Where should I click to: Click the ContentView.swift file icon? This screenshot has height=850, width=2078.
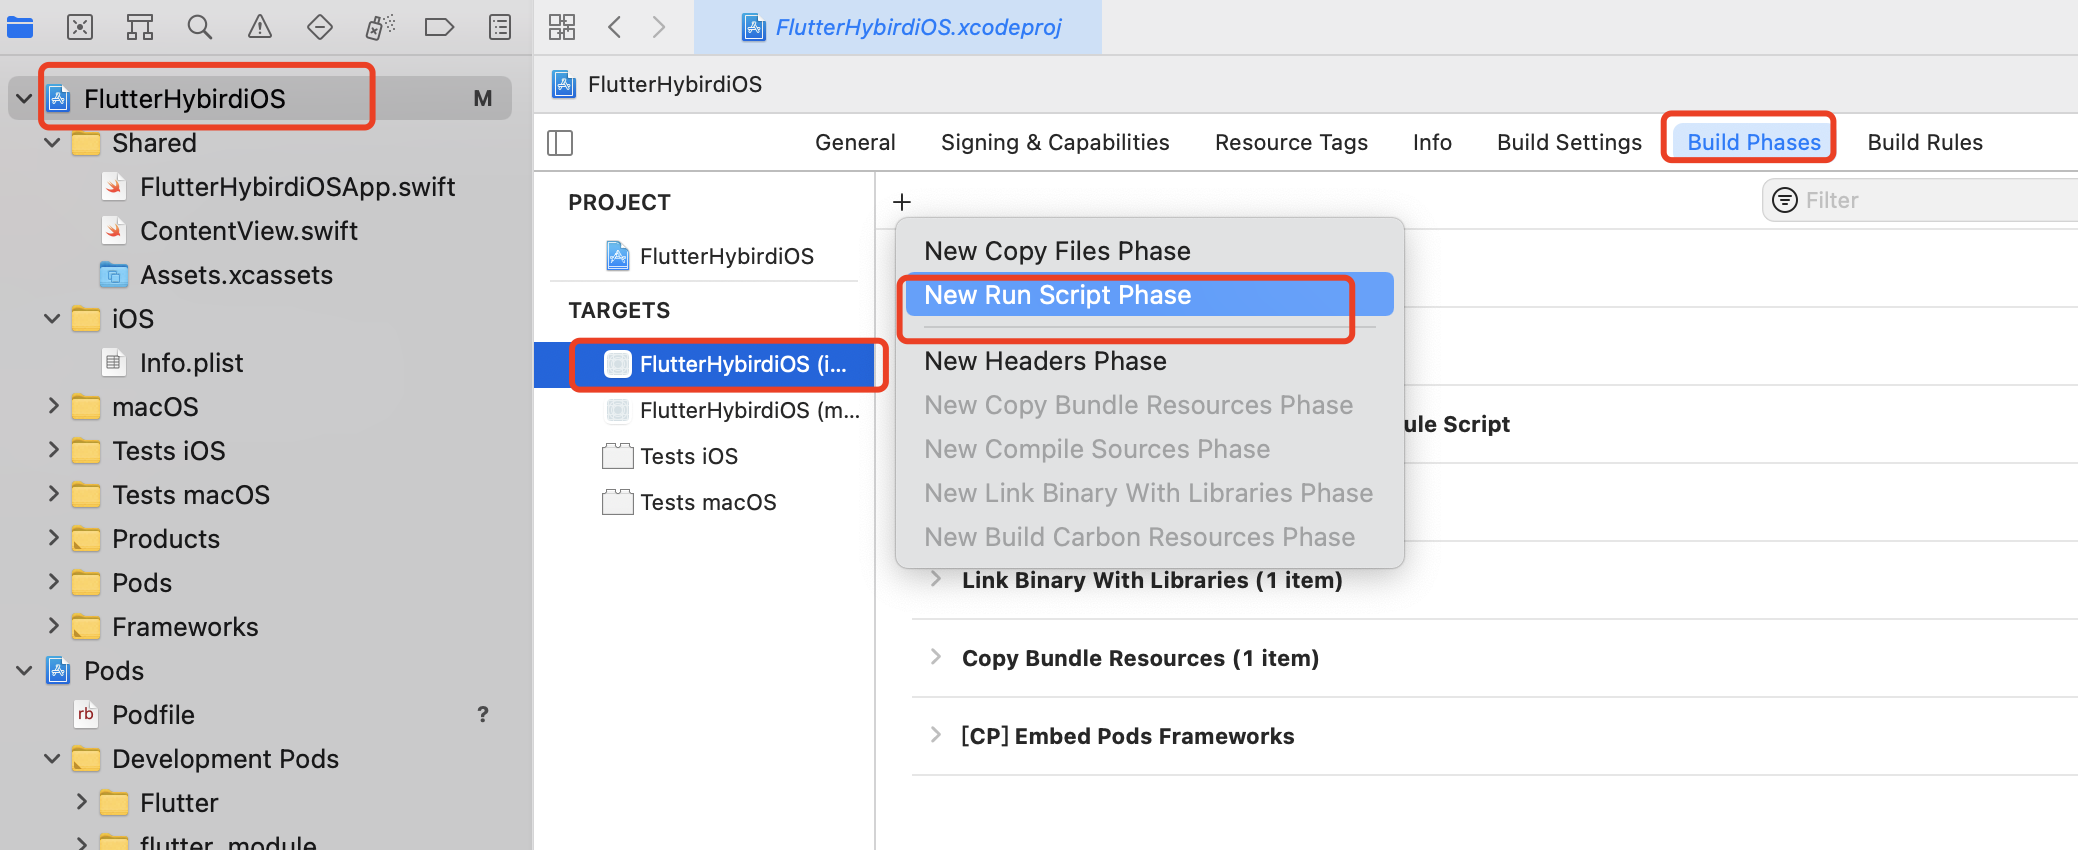point(114,230)
